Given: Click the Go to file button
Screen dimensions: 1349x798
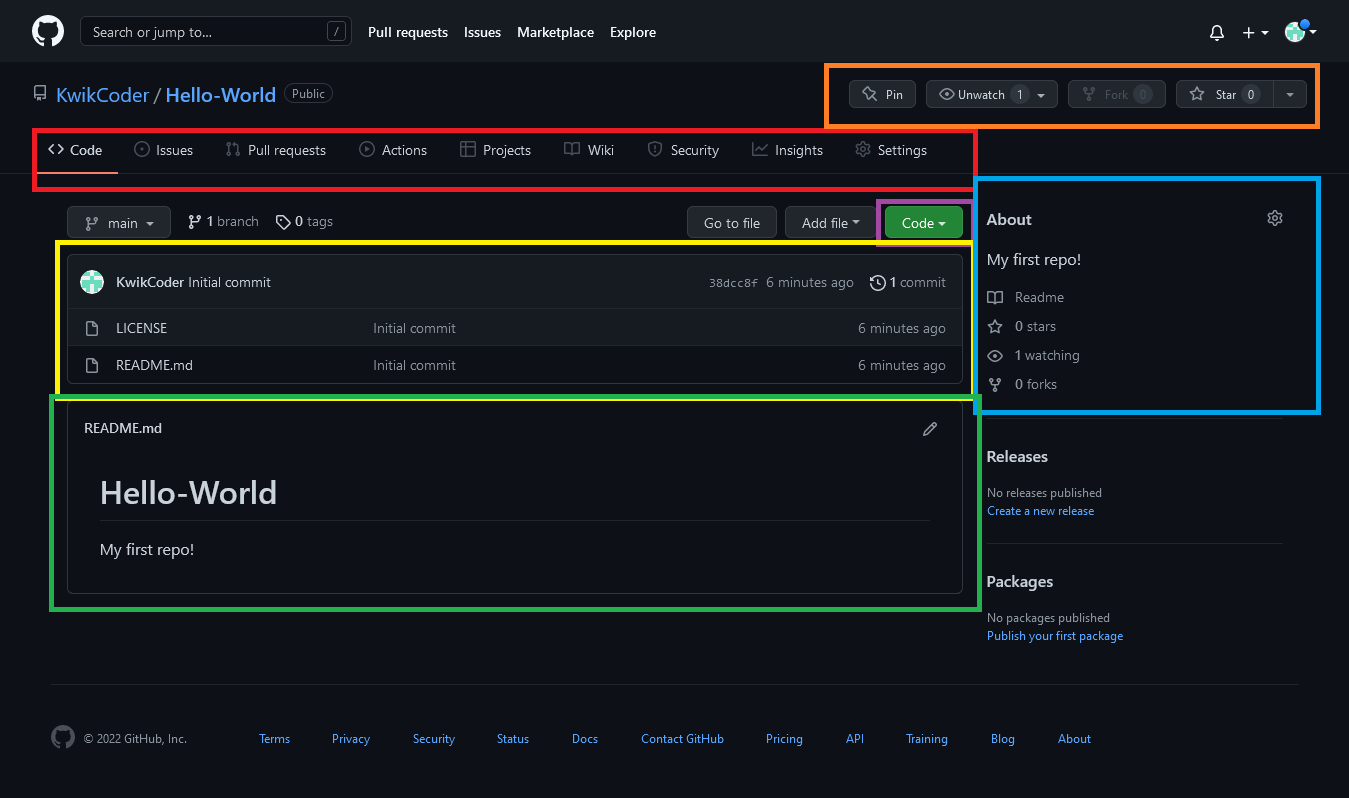Looking at the screenshot, I should pyautogui.click(x=732, y=222).
